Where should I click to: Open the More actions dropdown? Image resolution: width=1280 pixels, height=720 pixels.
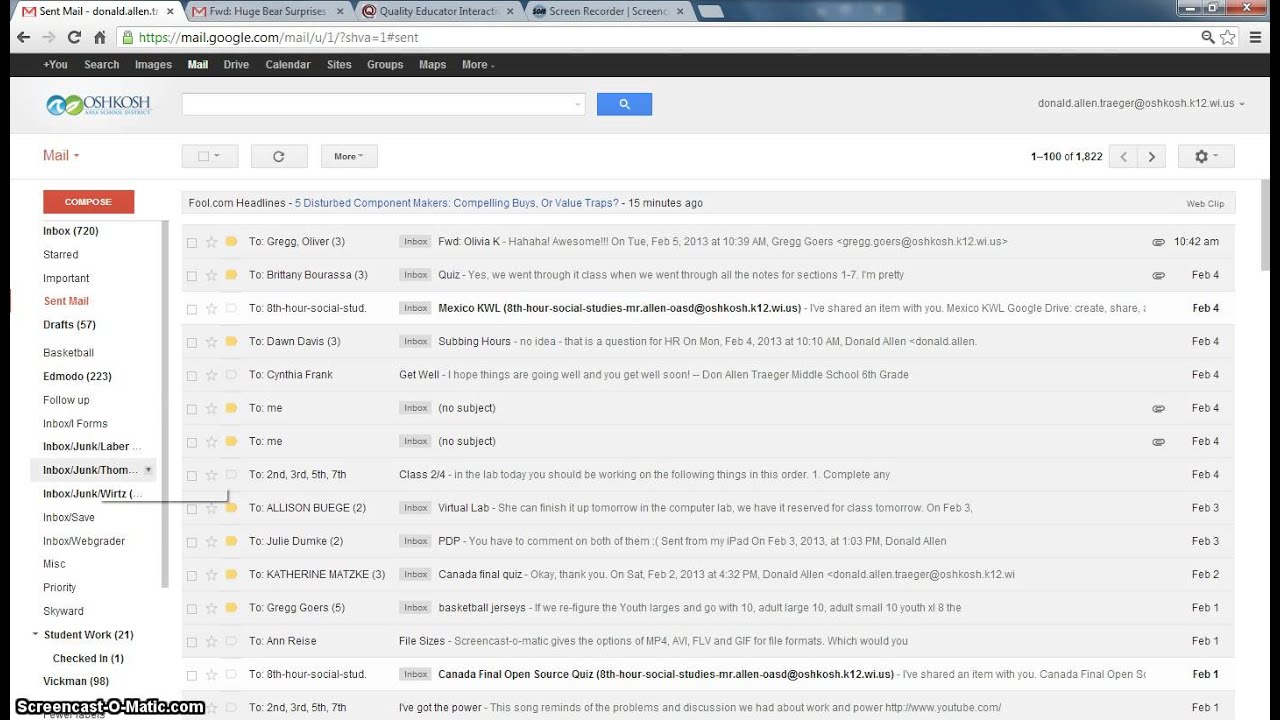pyautogui.click(x=349, y=156)
